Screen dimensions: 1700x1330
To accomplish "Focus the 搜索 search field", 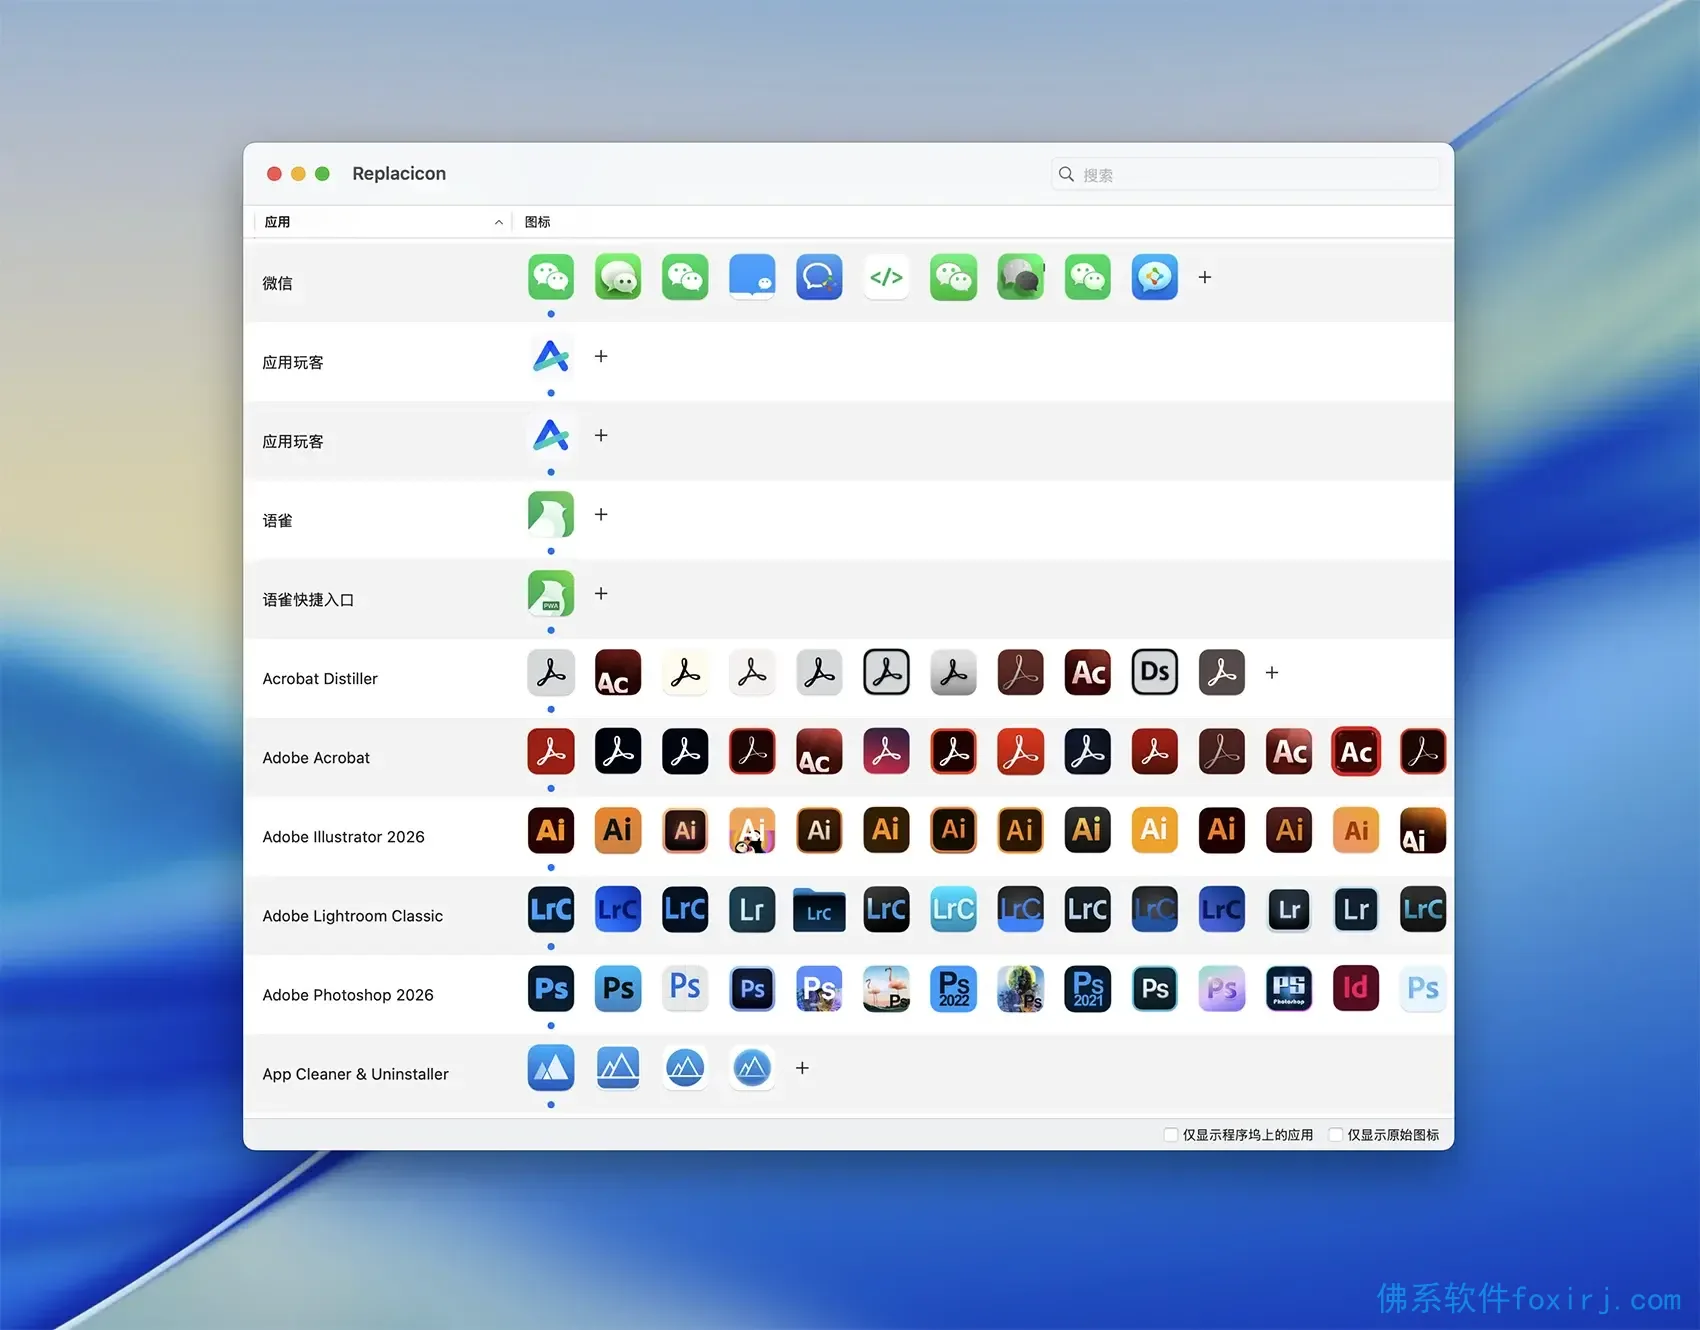I will pos(1245,174).
